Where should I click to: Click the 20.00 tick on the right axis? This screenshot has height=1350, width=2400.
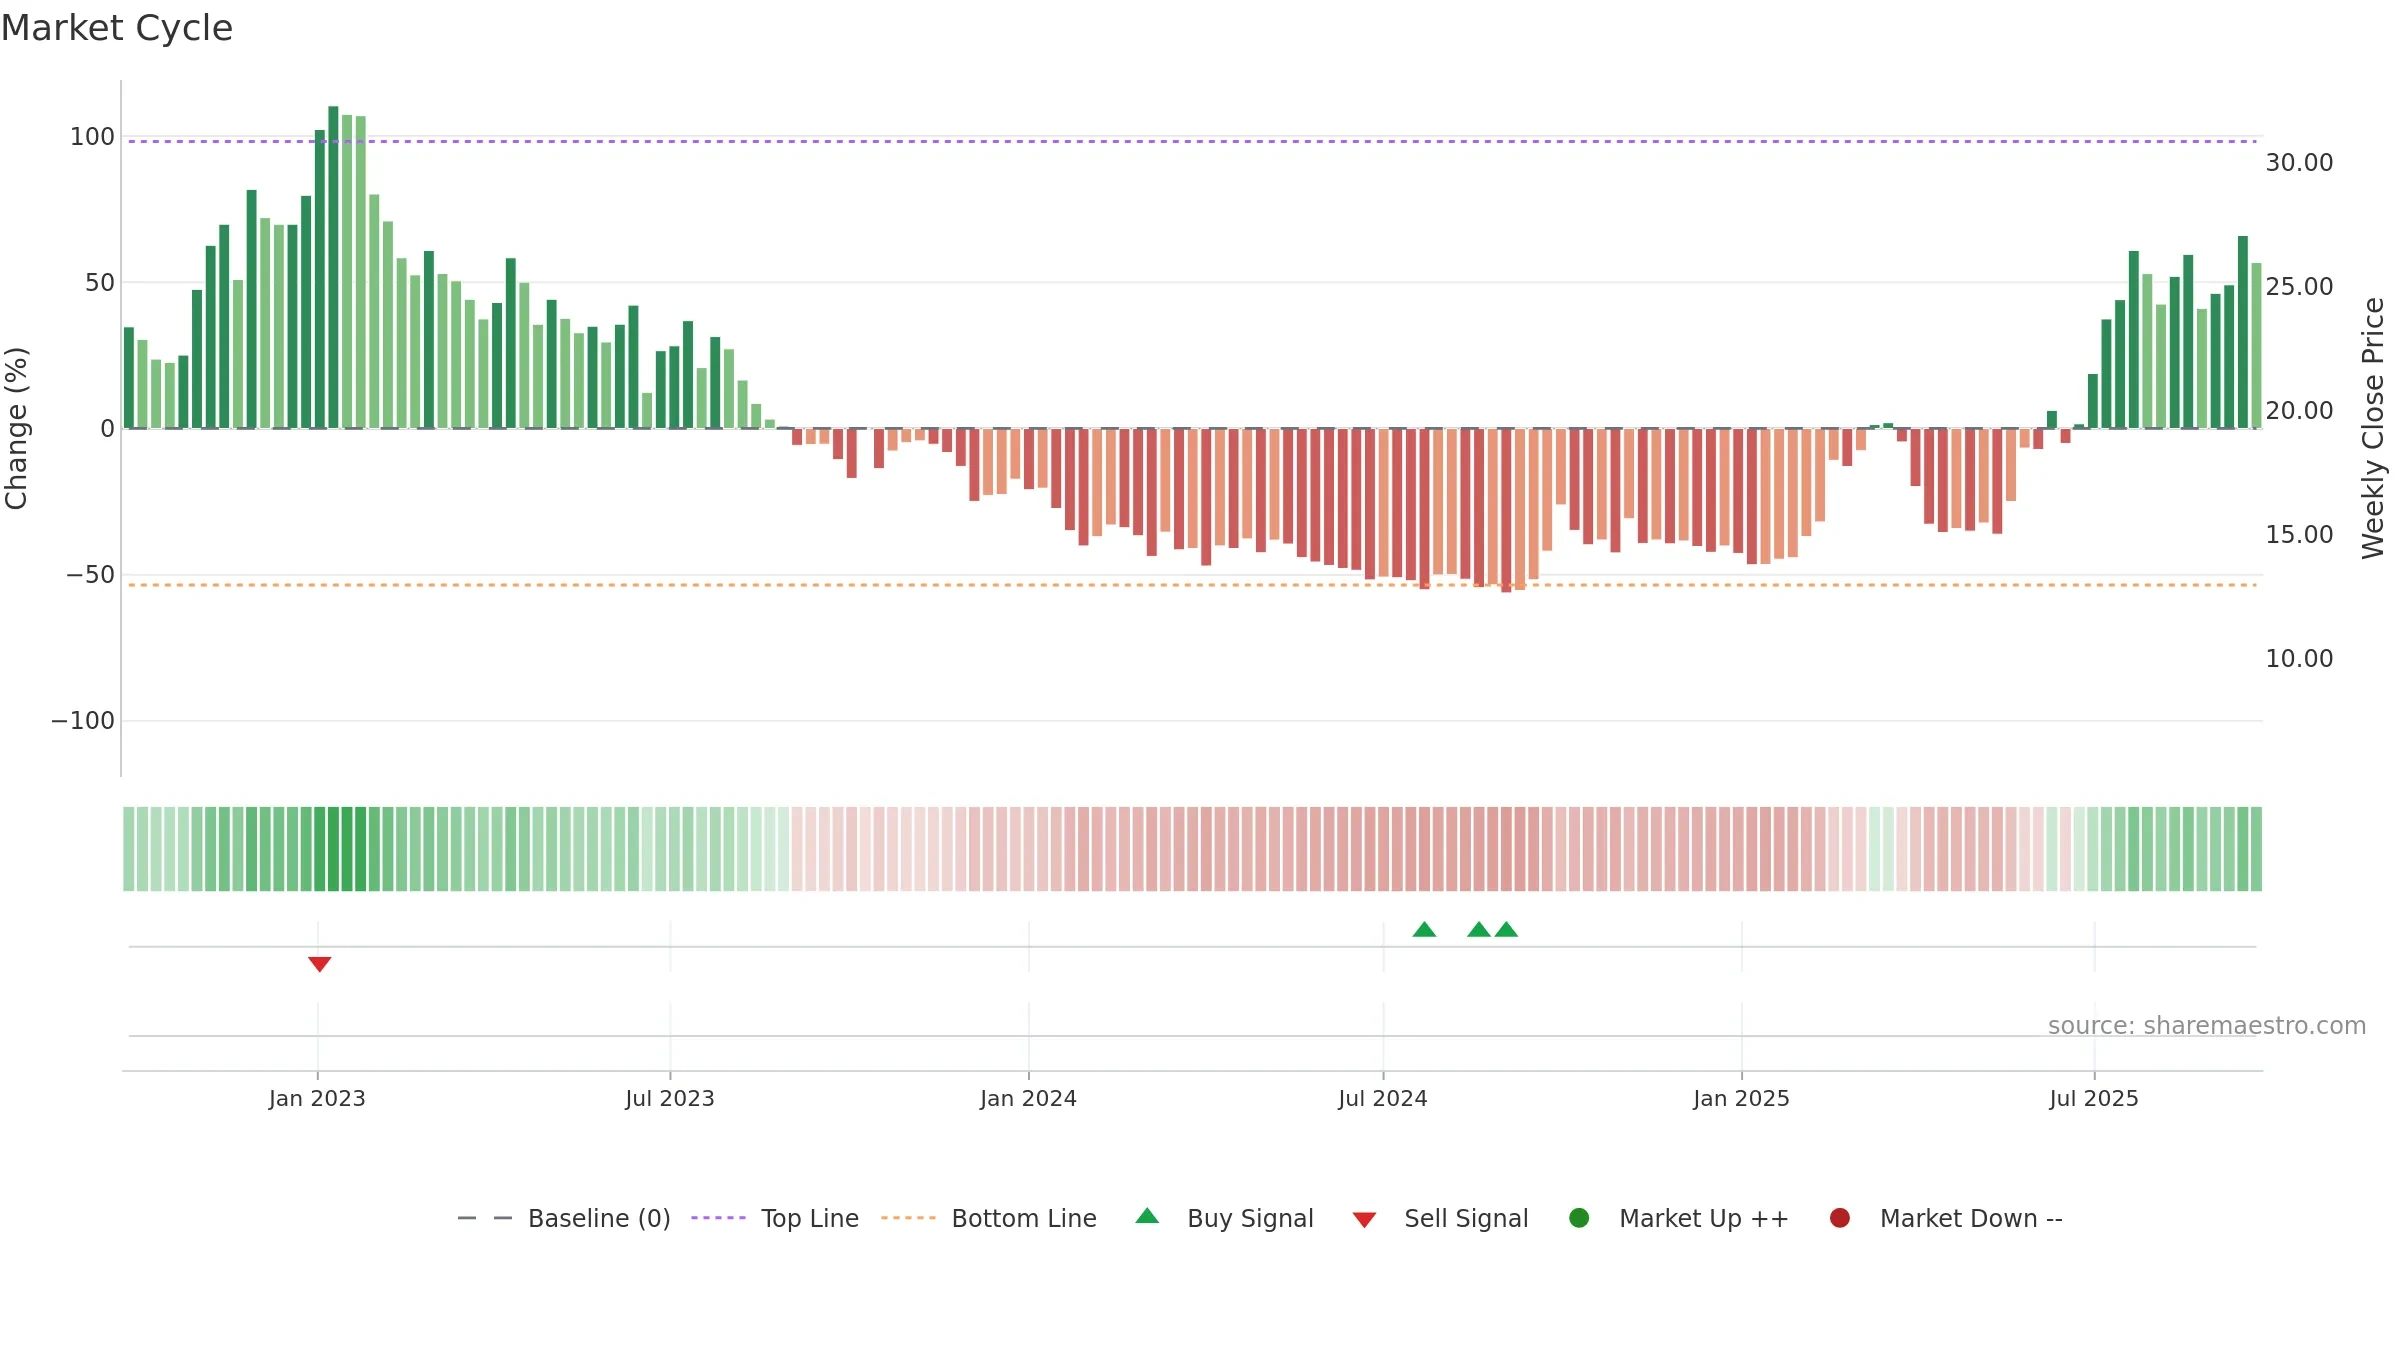coord(2299,411)
